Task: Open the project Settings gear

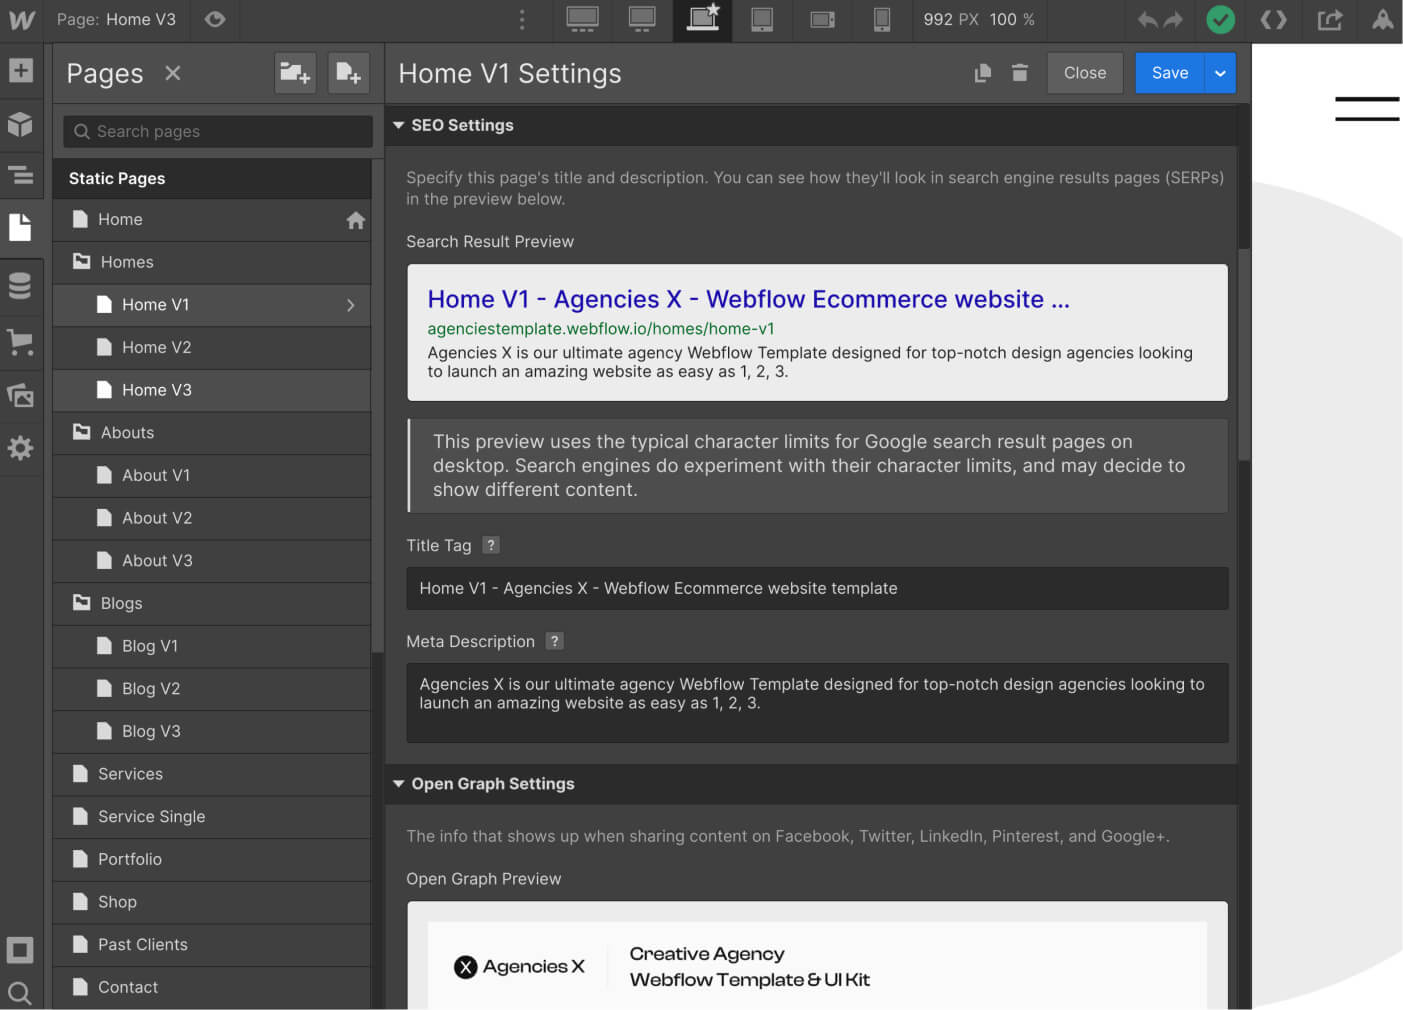Action: click(20, 448)
